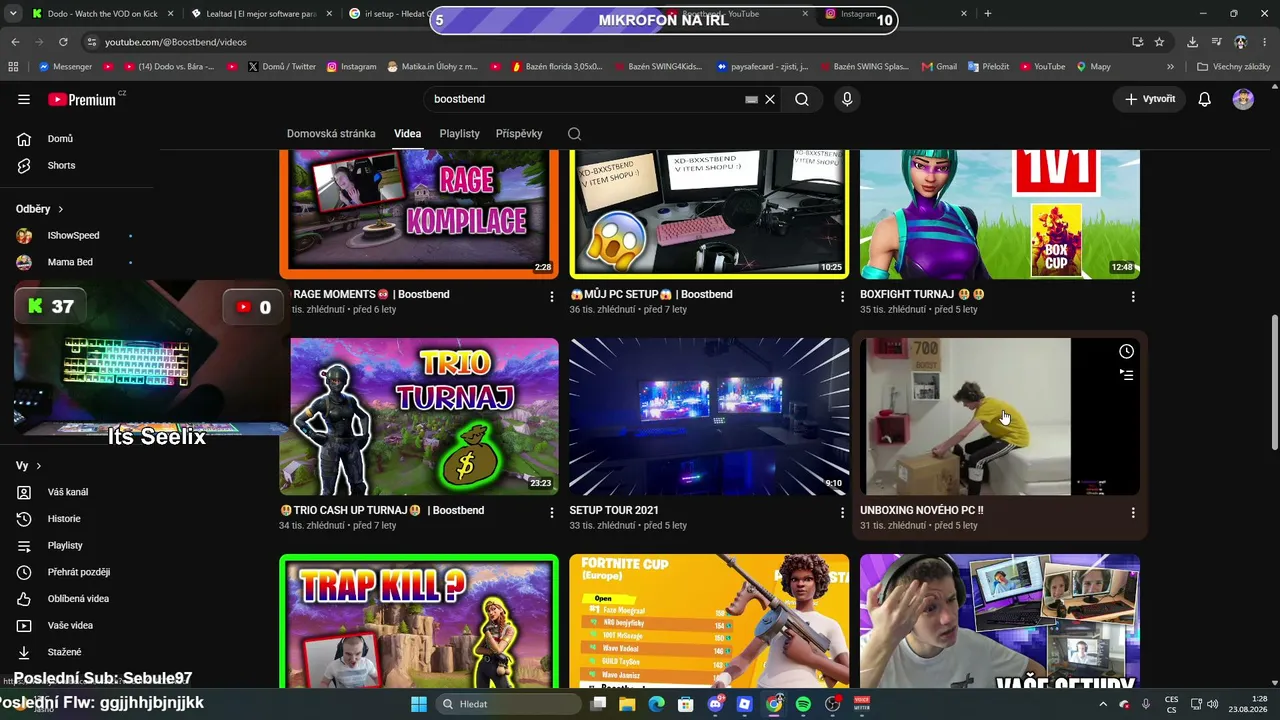The width and height of the screenshot is (1280, 720).
Task: Switch to Lealtad browser tab
Action: click(x=260, y=14)
